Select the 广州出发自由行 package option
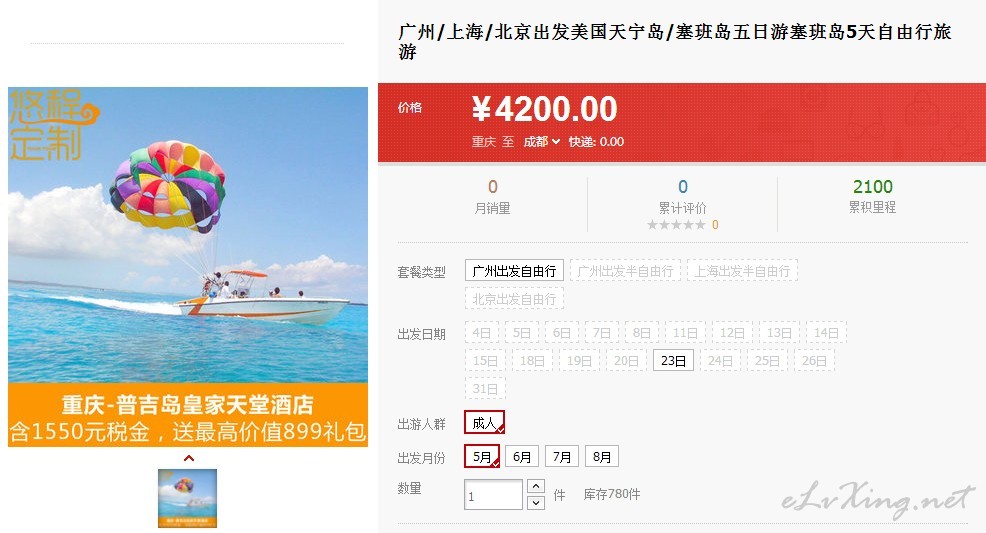Viewport: 986px width, 533px height. coord(514,271)
